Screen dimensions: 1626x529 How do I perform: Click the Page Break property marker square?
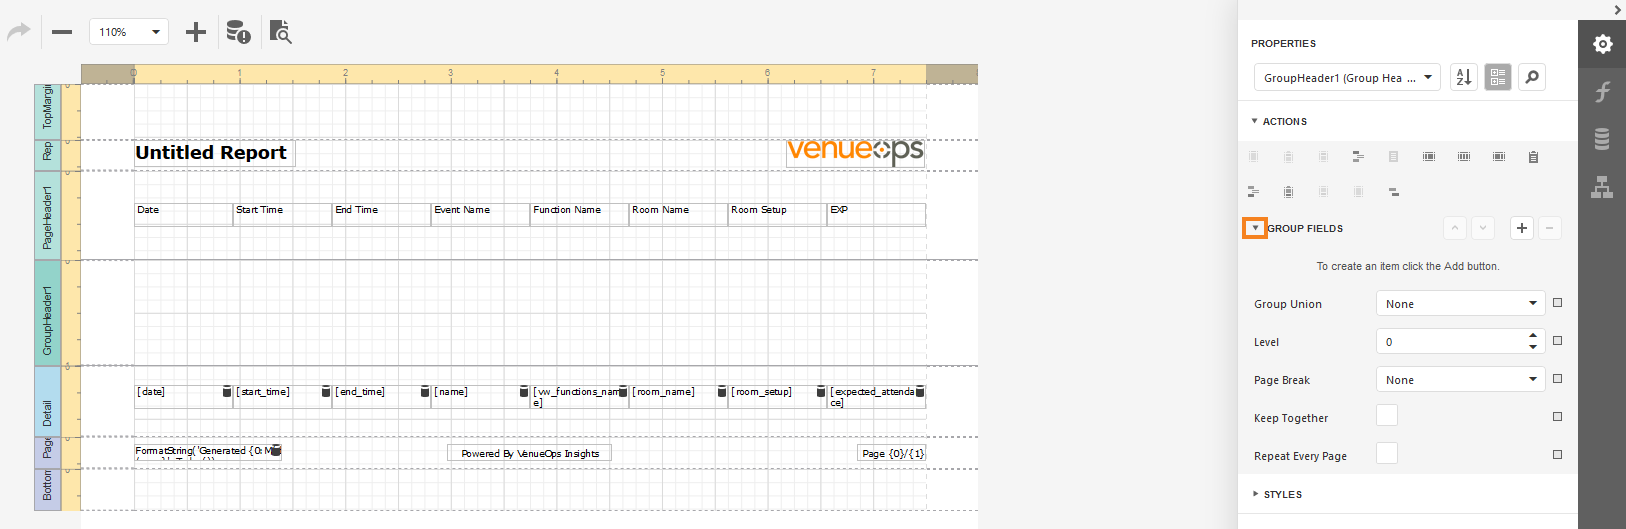click(x=1557, y=379)
